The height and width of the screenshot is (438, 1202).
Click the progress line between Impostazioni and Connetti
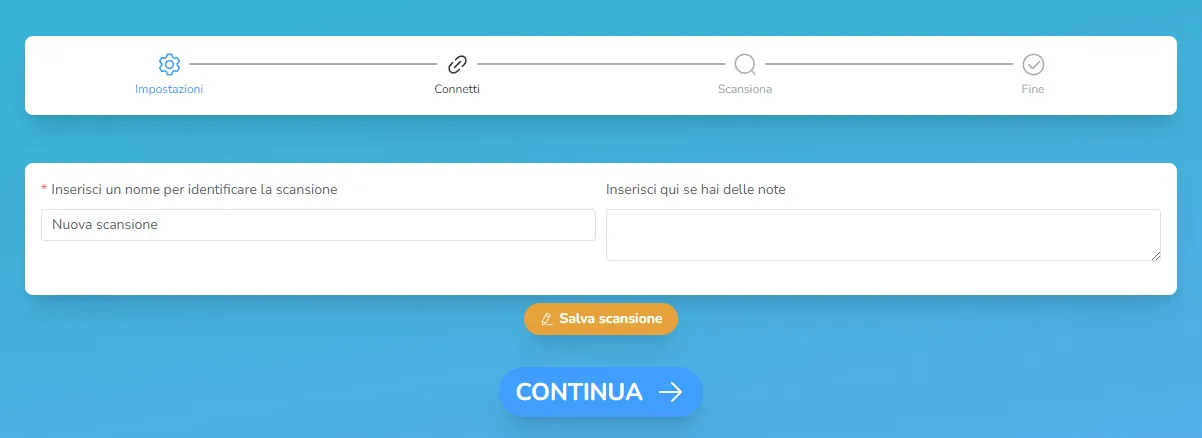point(313,65)
